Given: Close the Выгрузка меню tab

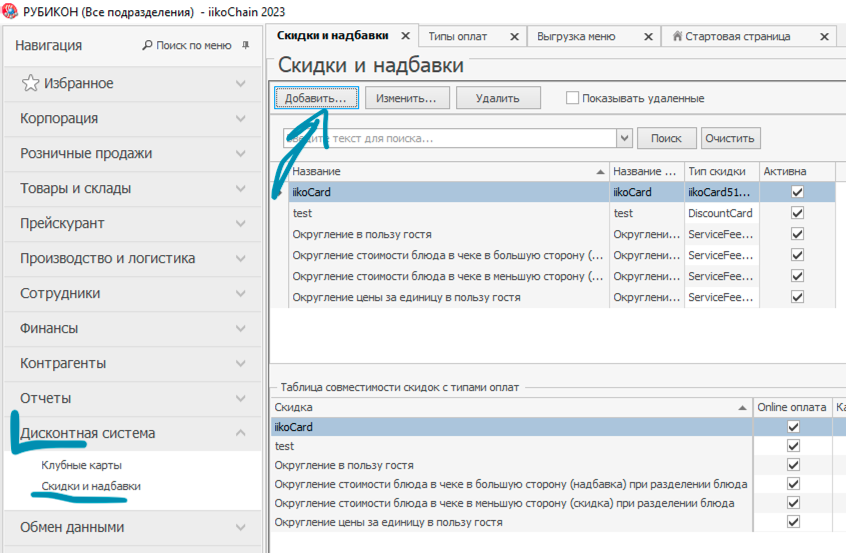Looking at the screenshot, I should click(649, 37).
